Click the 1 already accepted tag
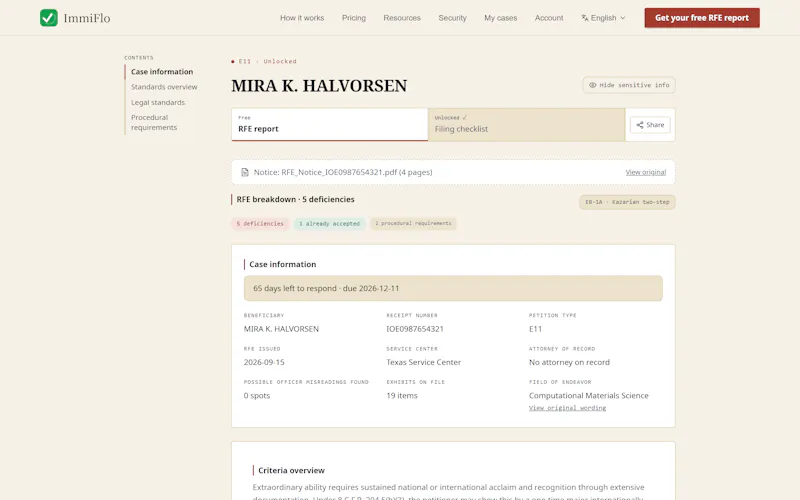800x500 pixels. pyautogui.click(x=330, y=223)
